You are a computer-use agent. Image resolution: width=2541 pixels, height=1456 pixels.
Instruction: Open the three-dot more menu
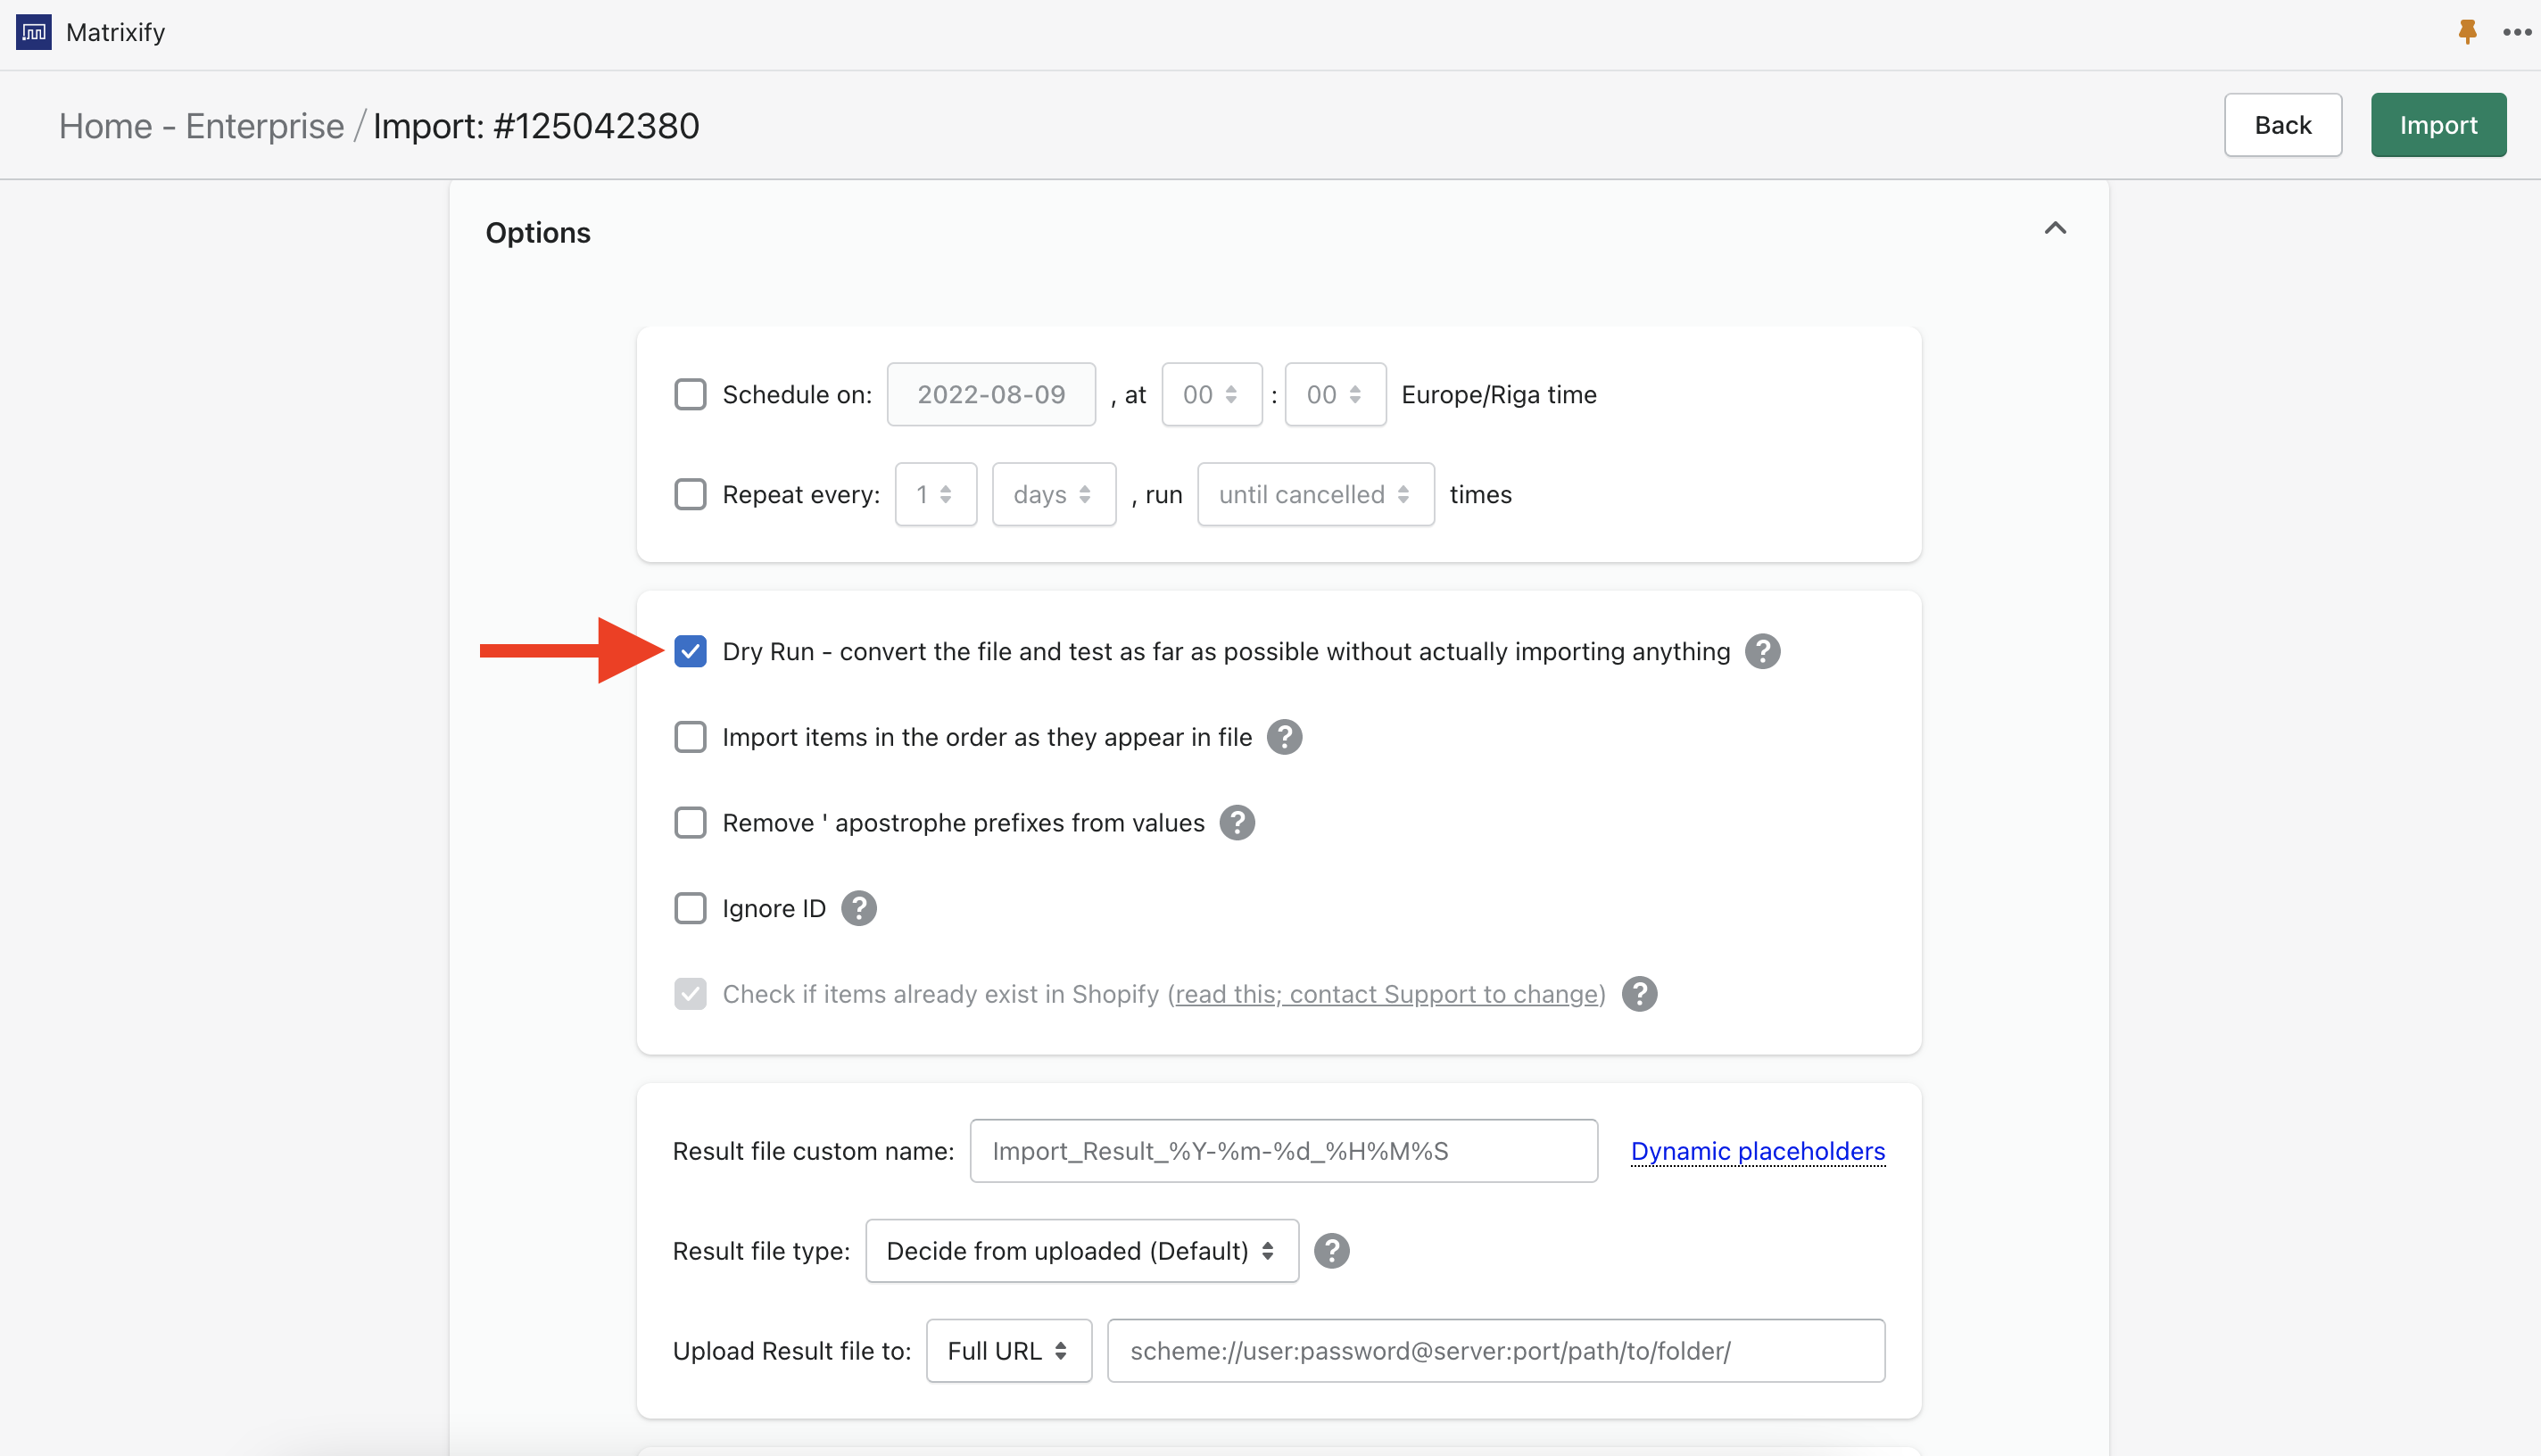[x=2516, y=32]
